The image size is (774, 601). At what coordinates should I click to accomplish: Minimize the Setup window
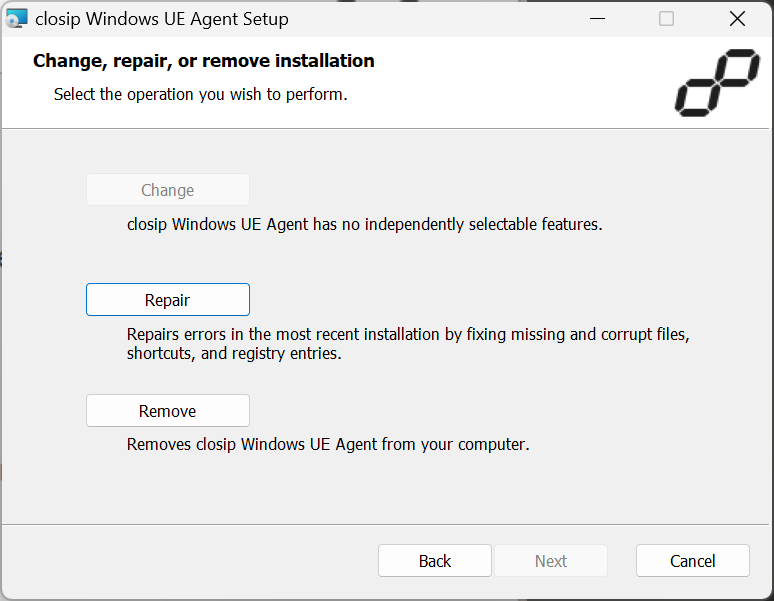597,19
